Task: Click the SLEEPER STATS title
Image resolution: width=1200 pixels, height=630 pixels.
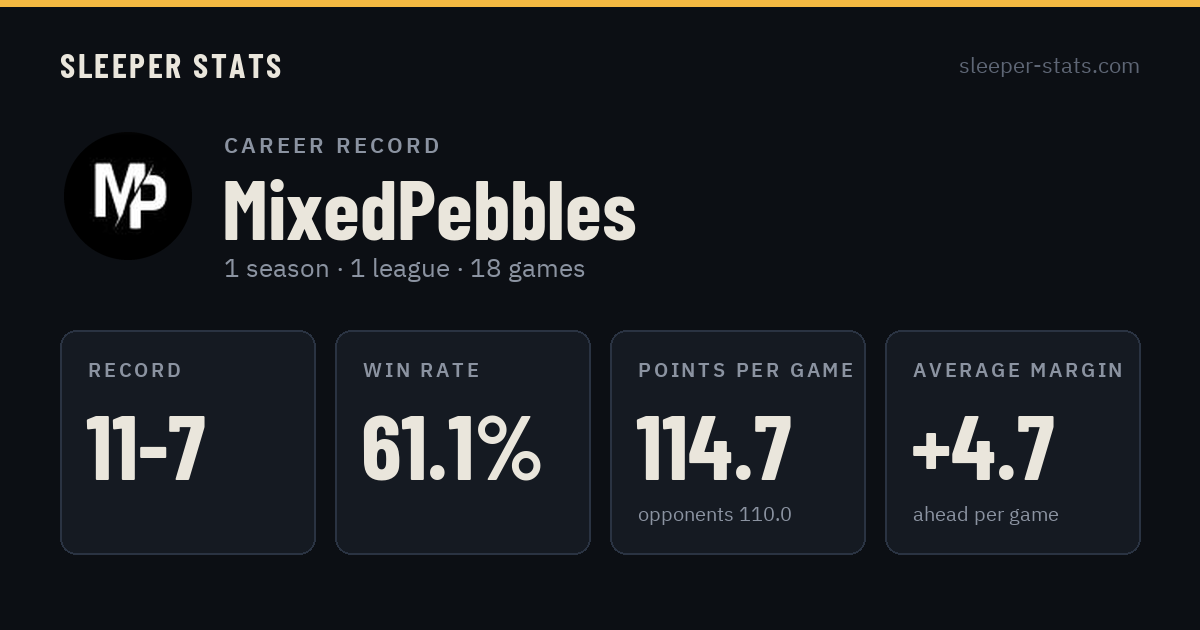Action: pyautogui.click(x=171, y=67)
